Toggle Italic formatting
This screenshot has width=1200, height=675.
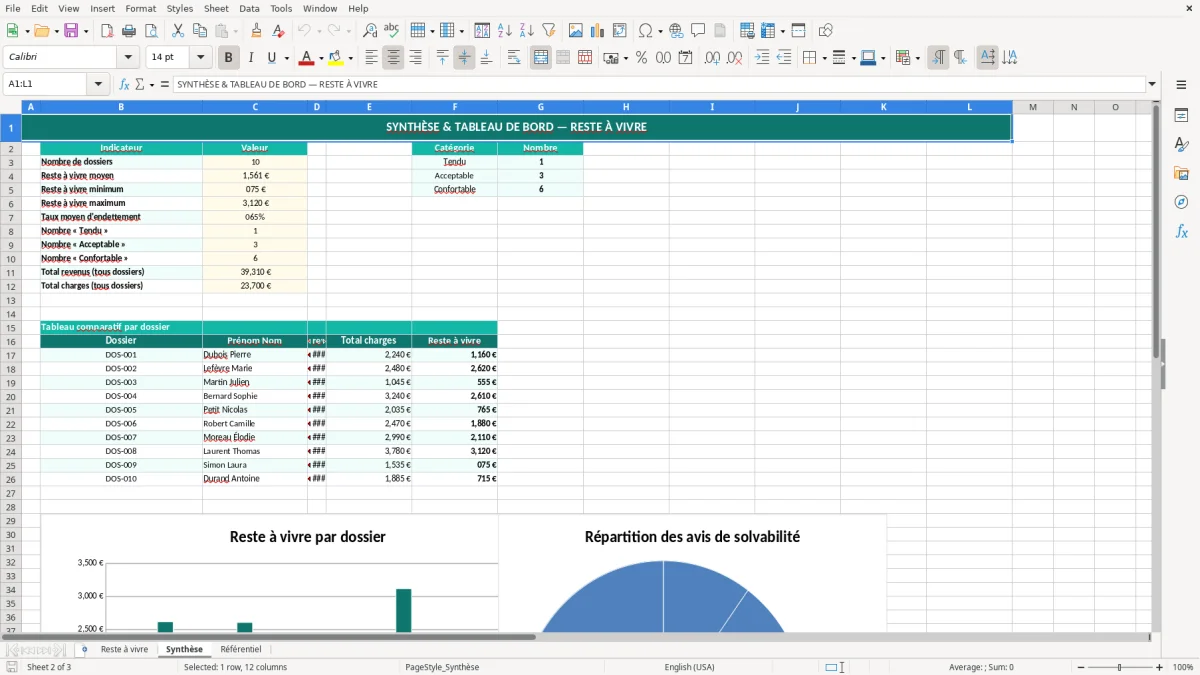click(250, 58)
